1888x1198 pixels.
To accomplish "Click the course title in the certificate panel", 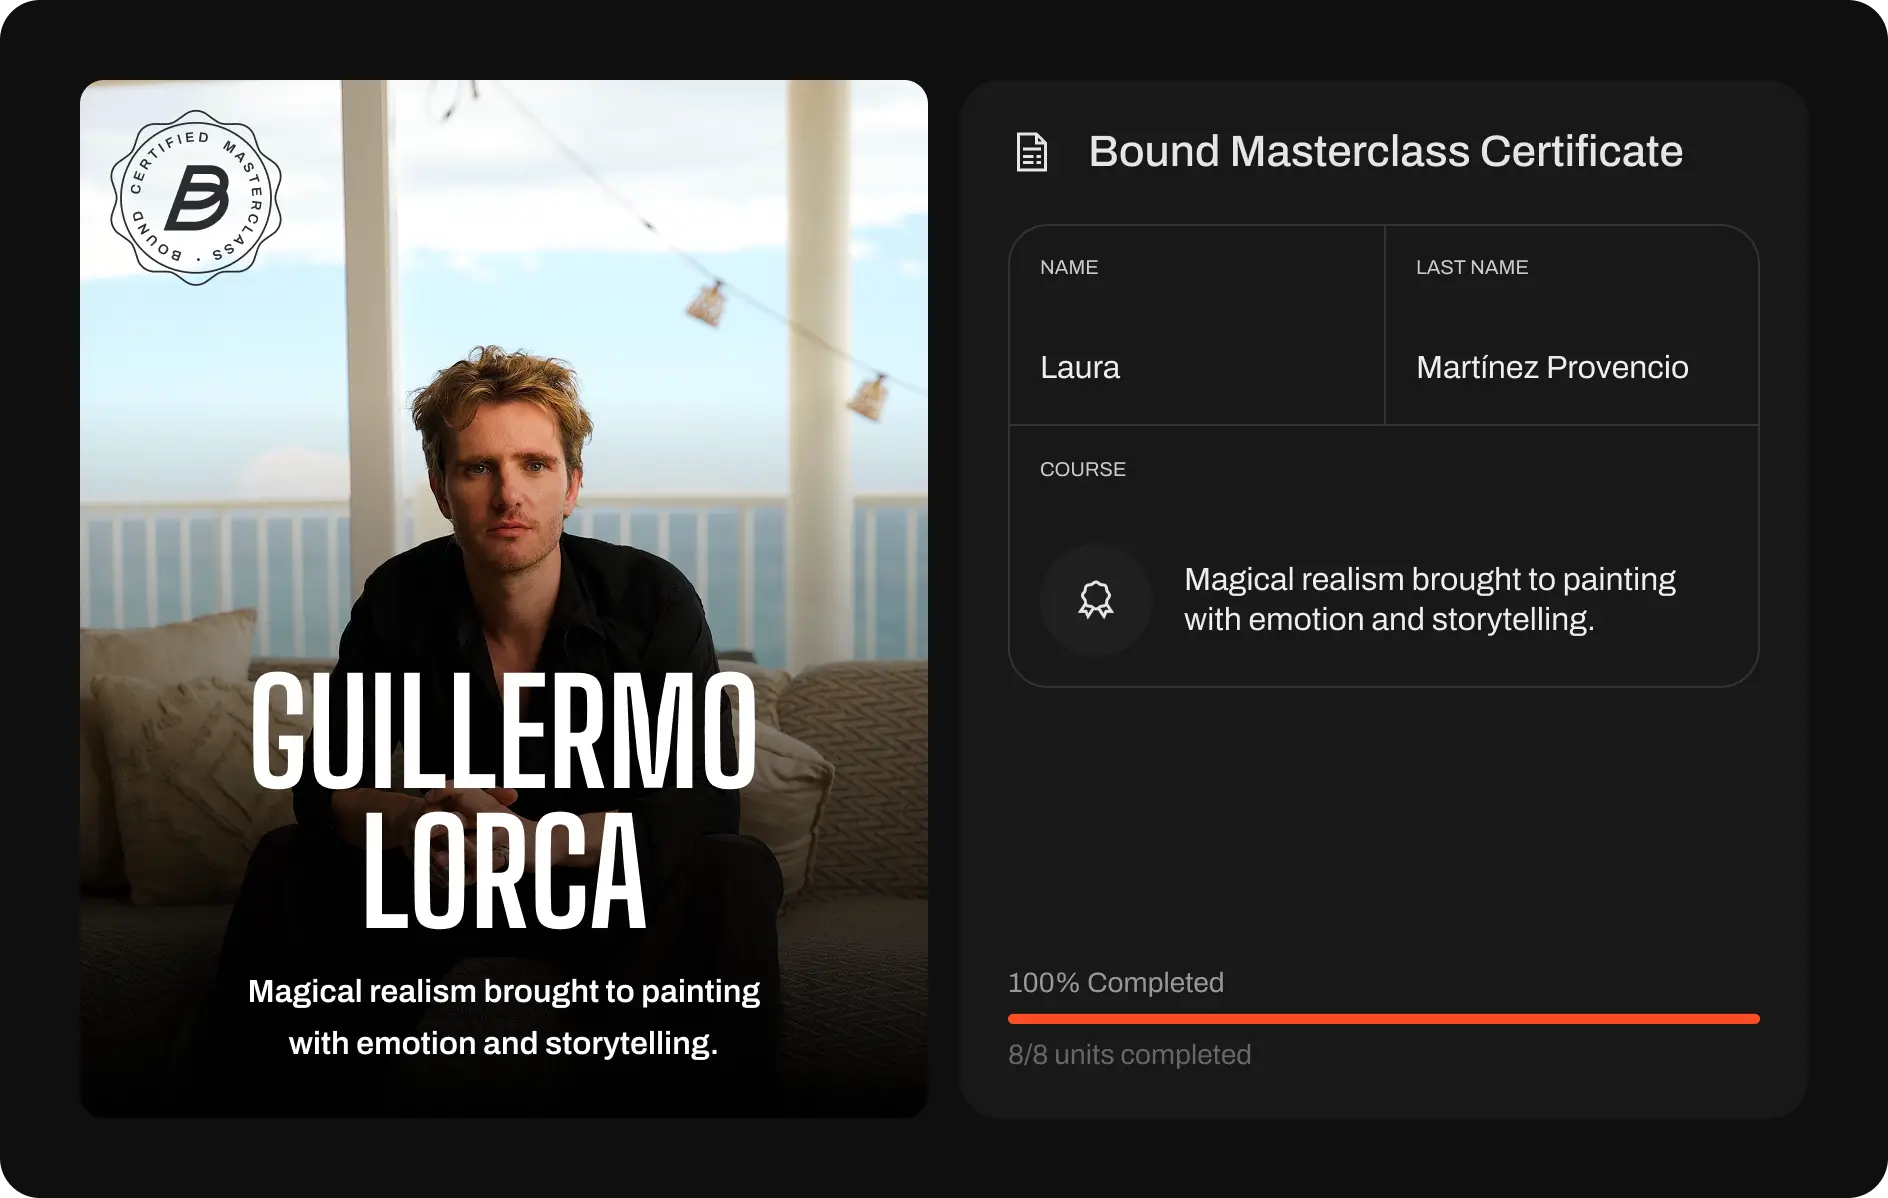I will click(1429, 599).
